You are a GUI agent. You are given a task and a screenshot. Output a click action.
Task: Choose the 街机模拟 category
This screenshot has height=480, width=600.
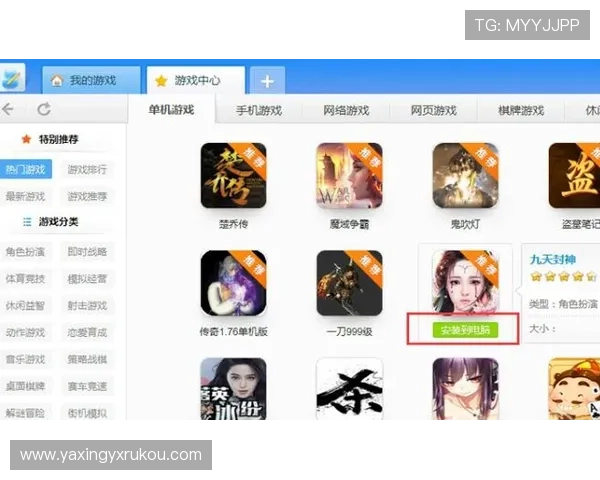pyautogui.click(x=87, y=413)
